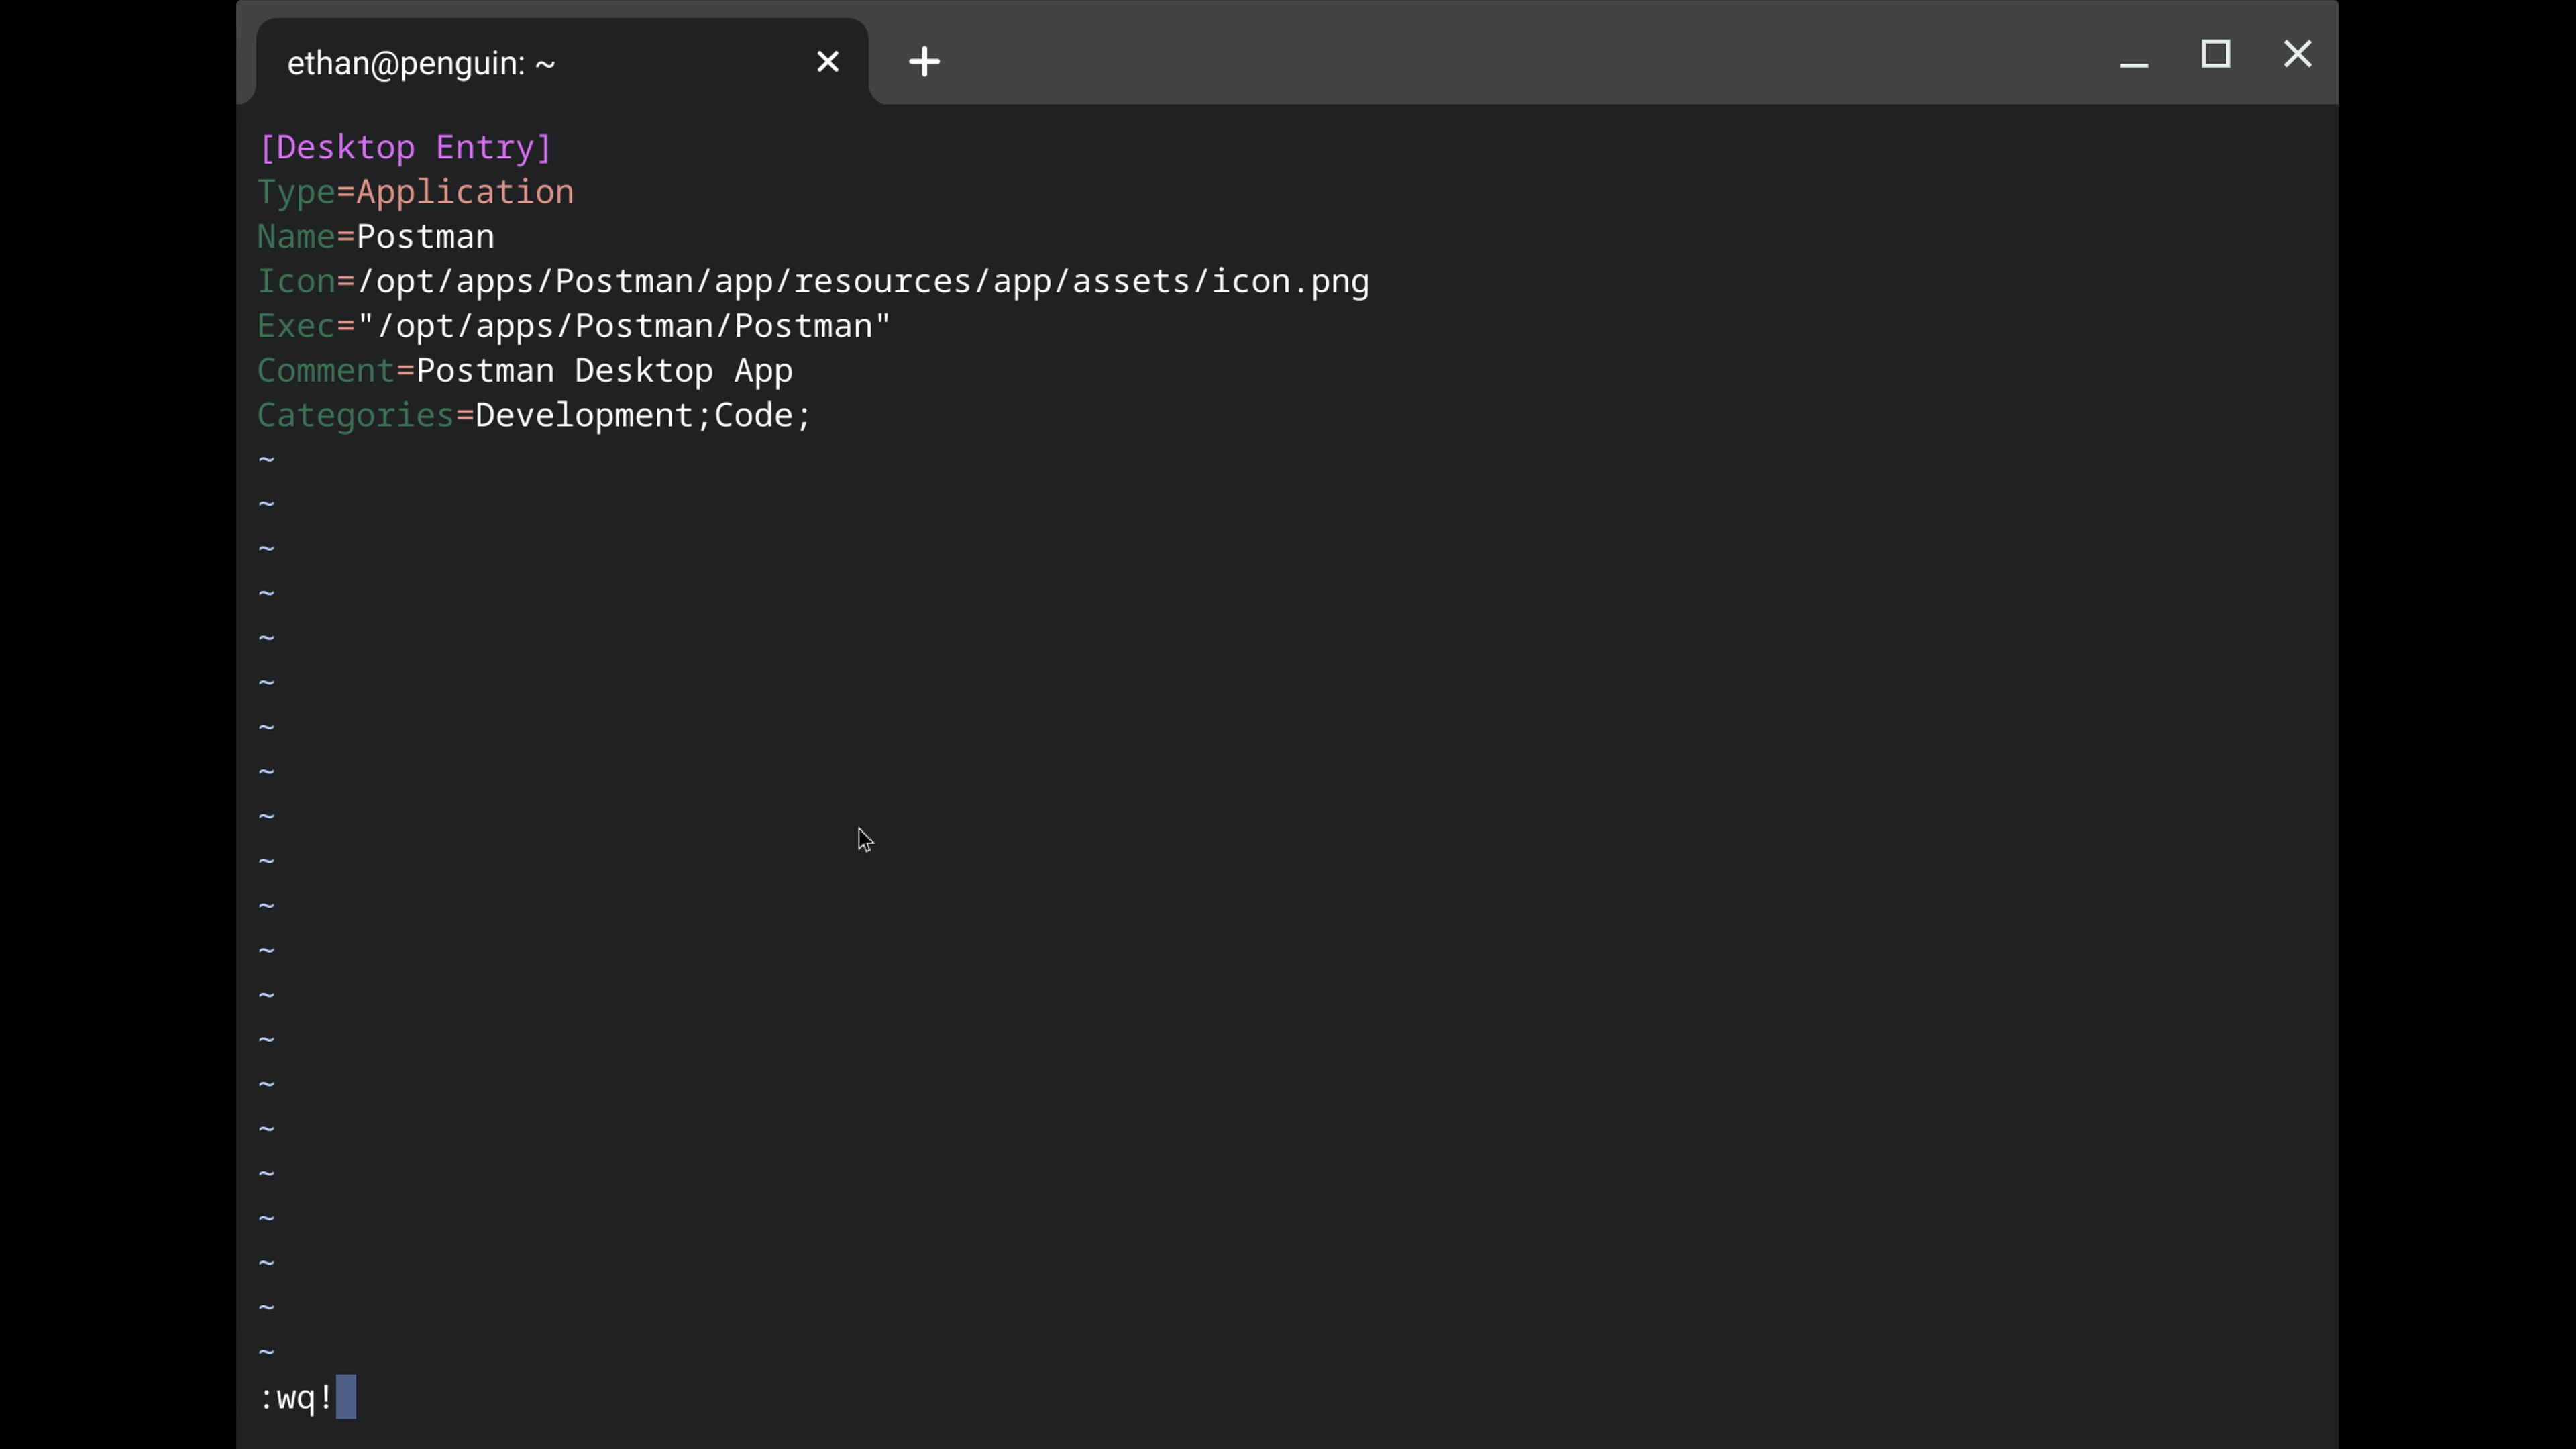Screen dimensions: 2576x1449
Task: Click the Comment=Postman Desktop App line
Action: point(525,371)
